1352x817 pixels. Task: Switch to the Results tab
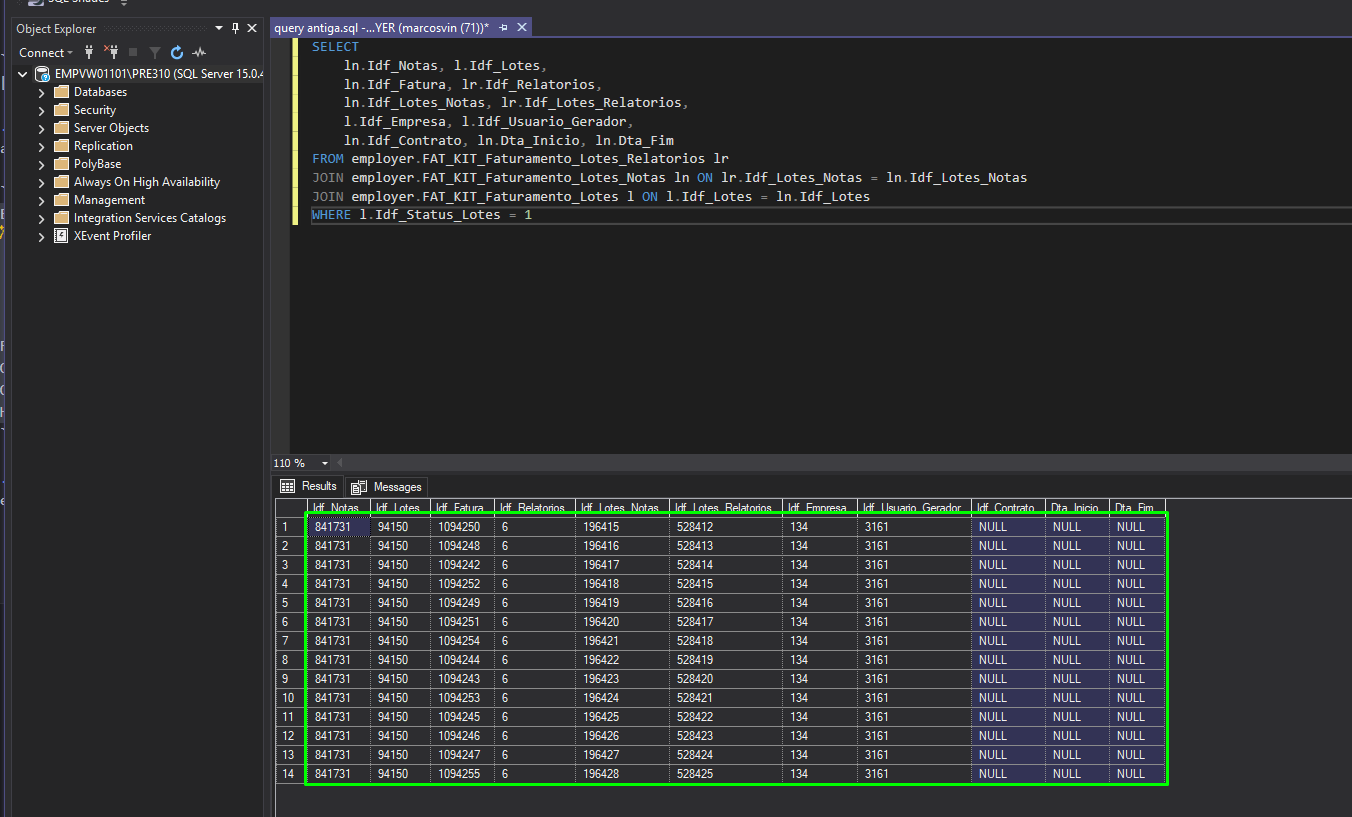309,486
